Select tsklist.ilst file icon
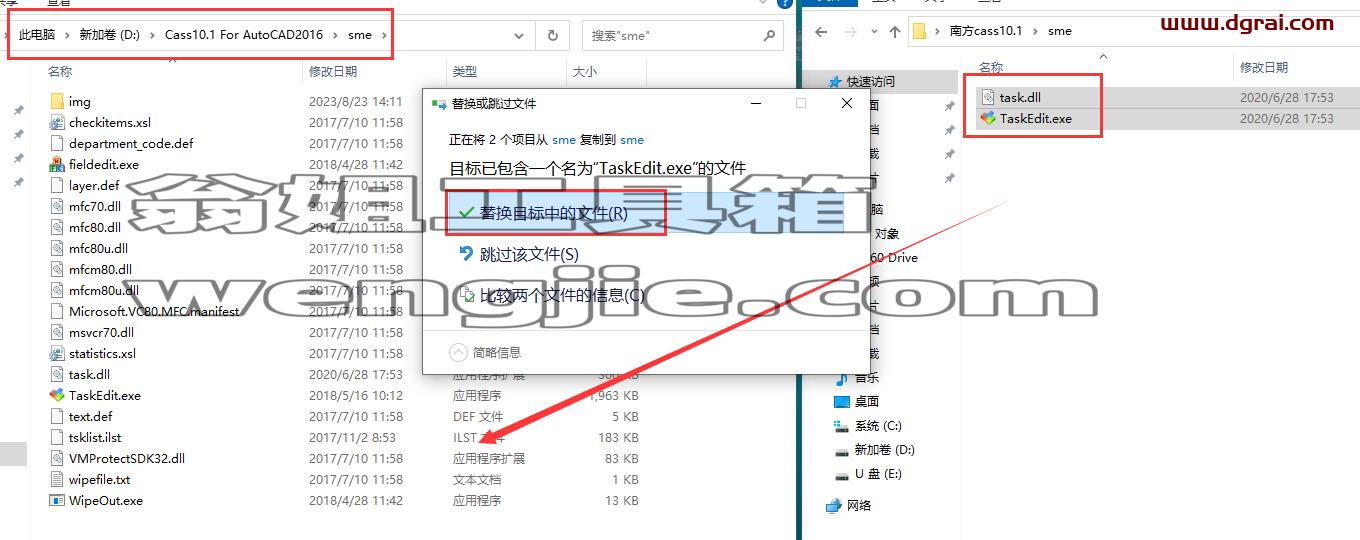This screenshot has height=540, width=1360. tap(57, 437)
